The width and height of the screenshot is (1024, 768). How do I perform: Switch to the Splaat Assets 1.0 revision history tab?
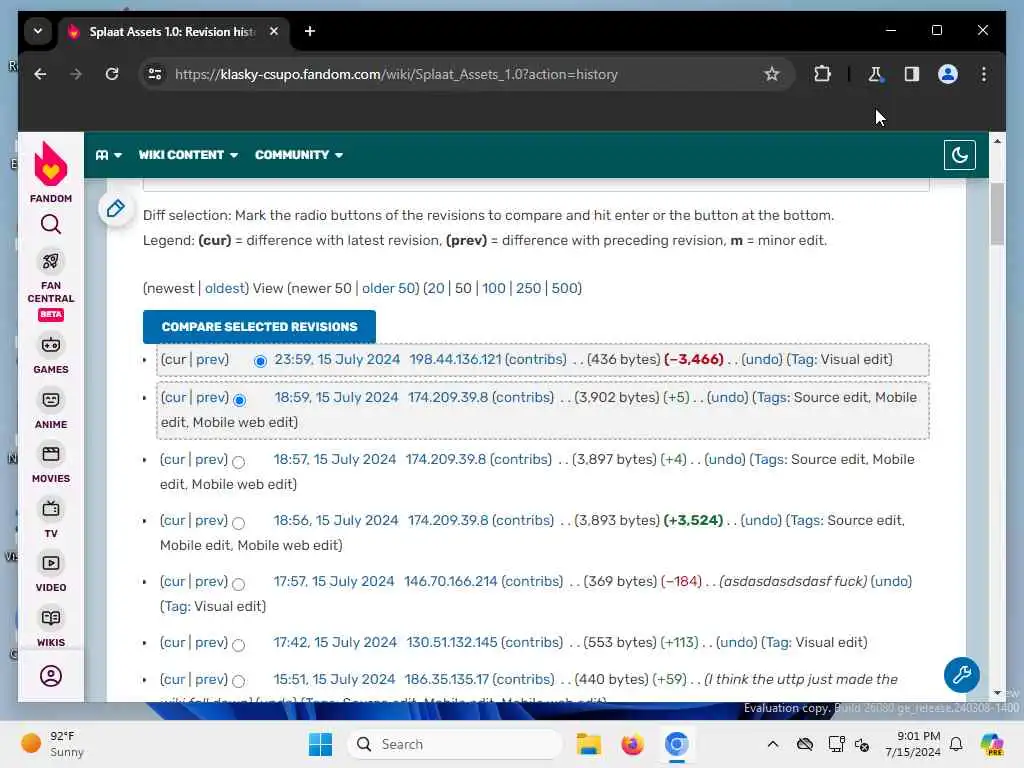[x=173, y=31]
